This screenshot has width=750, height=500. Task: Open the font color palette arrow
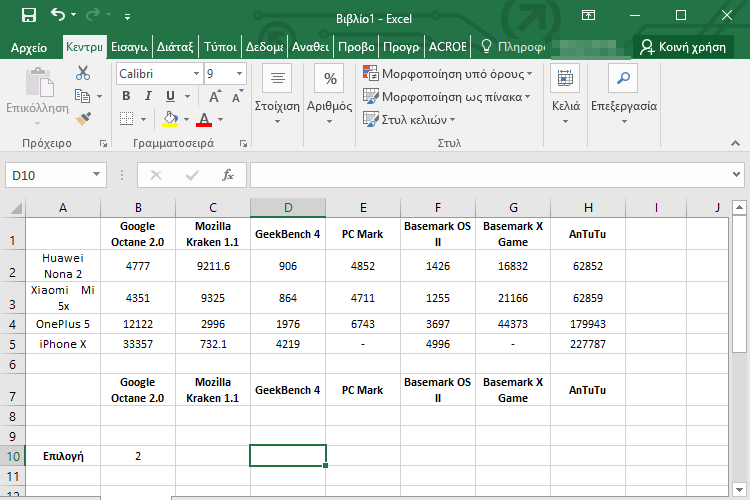coord(221,120)
